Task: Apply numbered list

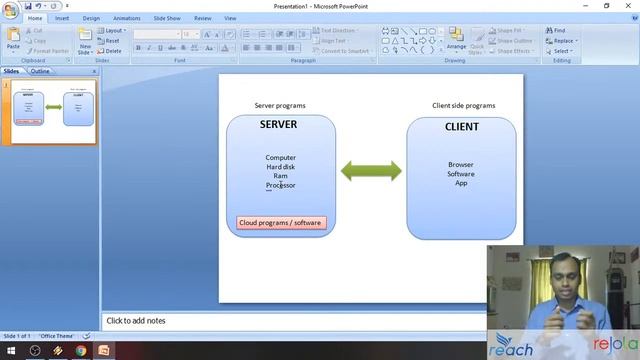Action: pyautogui.click(x=263, y=34)
